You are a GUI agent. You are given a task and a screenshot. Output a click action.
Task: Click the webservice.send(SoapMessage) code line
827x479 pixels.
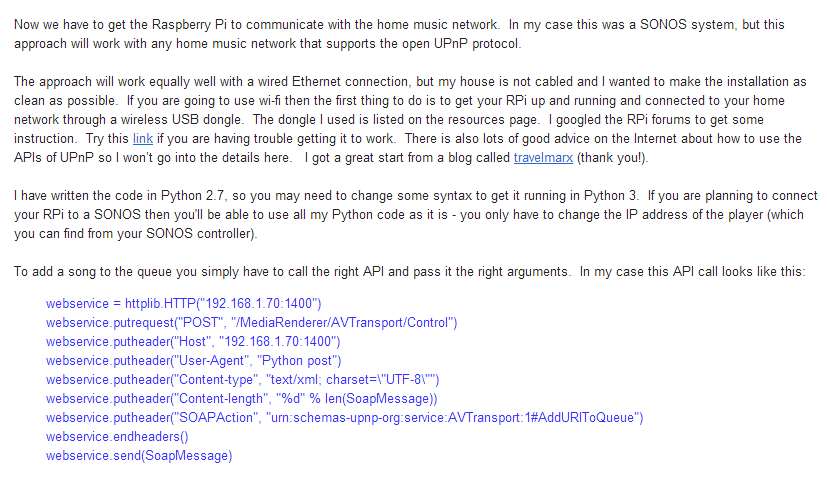tap(139, 456)
